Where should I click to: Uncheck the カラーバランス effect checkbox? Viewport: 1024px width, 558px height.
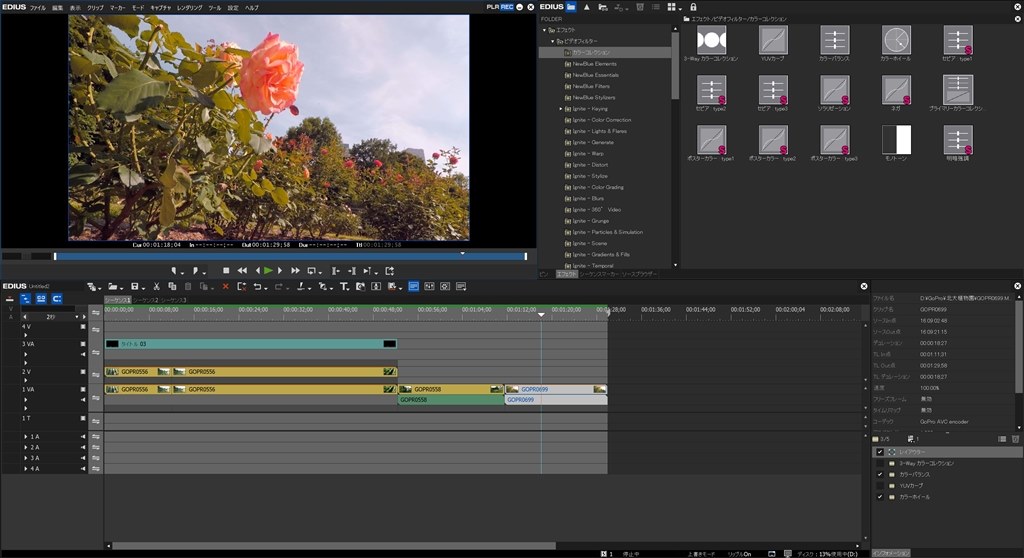point(880,474)
